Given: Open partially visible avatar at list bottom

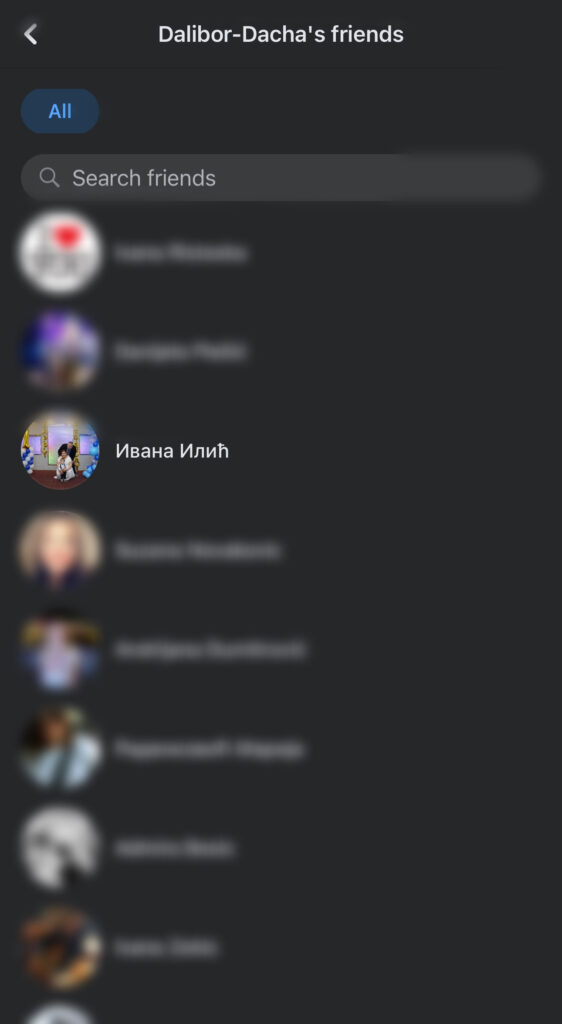Looking at the screenshot, I should pos(60,1014).
